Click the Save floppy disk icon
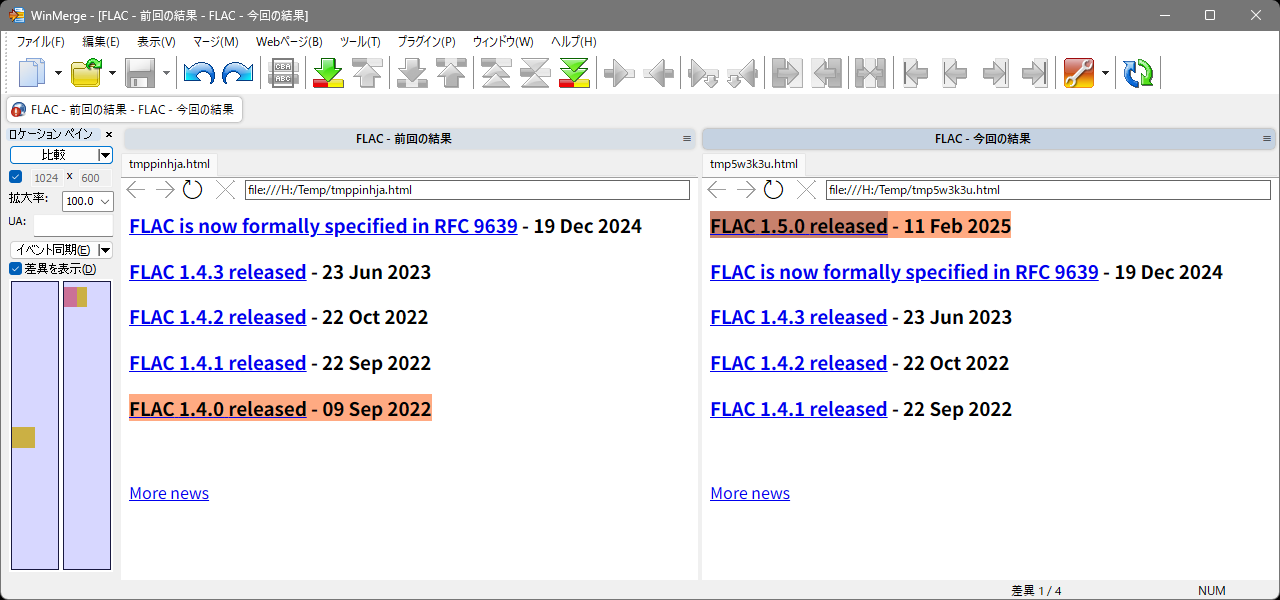Screen dimensions: 1280x600 [x=140, y=73]
